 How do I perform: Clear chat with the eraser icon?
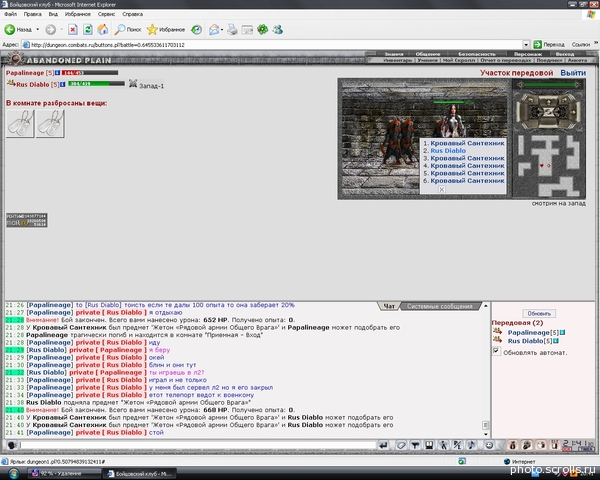tap(401, 445)
